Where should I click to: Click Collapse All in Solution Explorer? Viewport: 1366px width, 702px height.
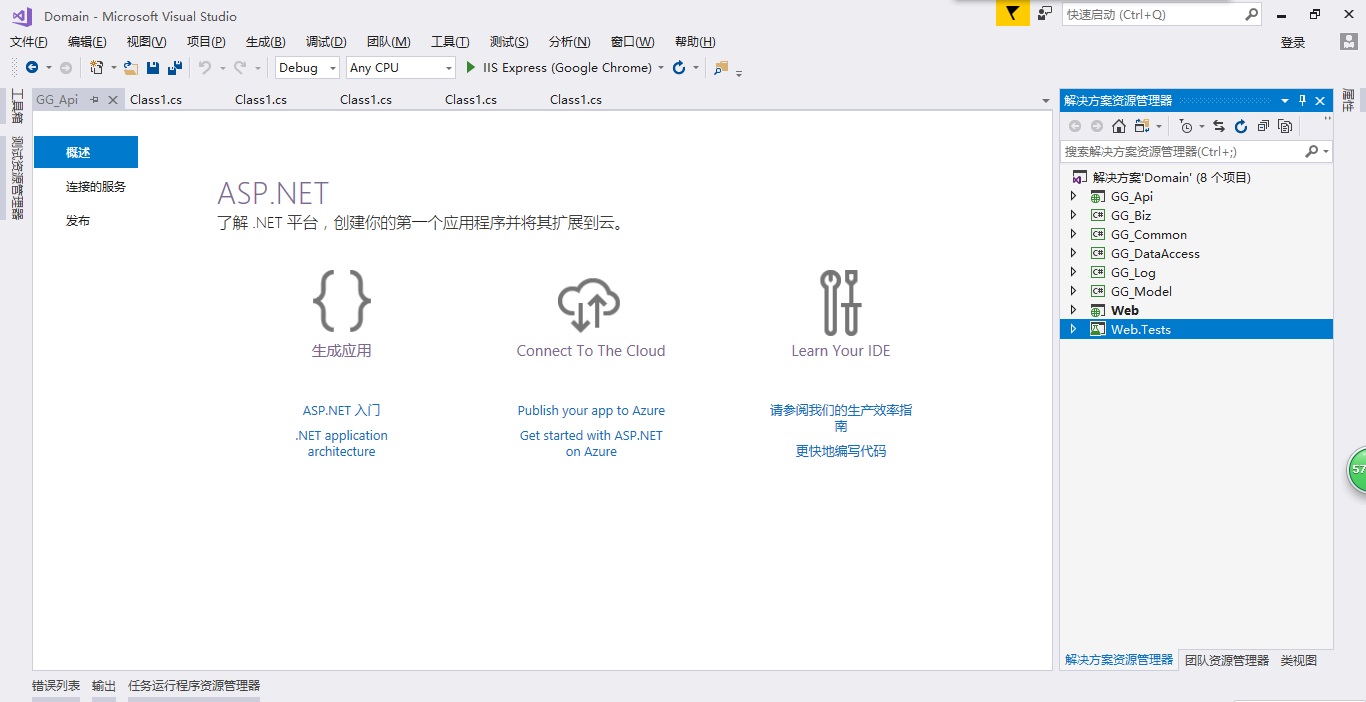pos(1263,126)
